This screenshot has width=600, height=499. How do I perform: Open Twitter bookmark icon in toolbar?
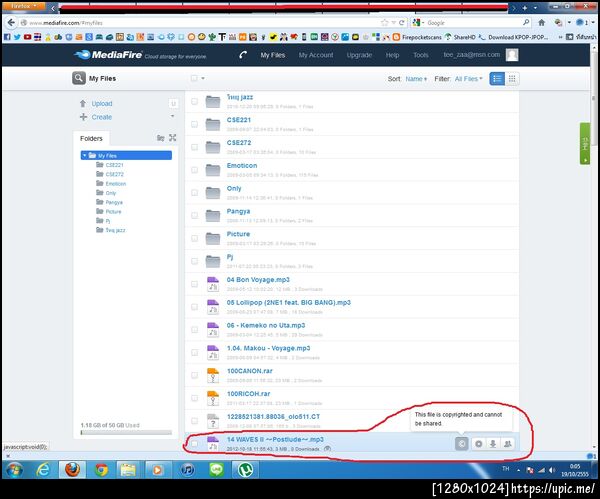point(17,37)
